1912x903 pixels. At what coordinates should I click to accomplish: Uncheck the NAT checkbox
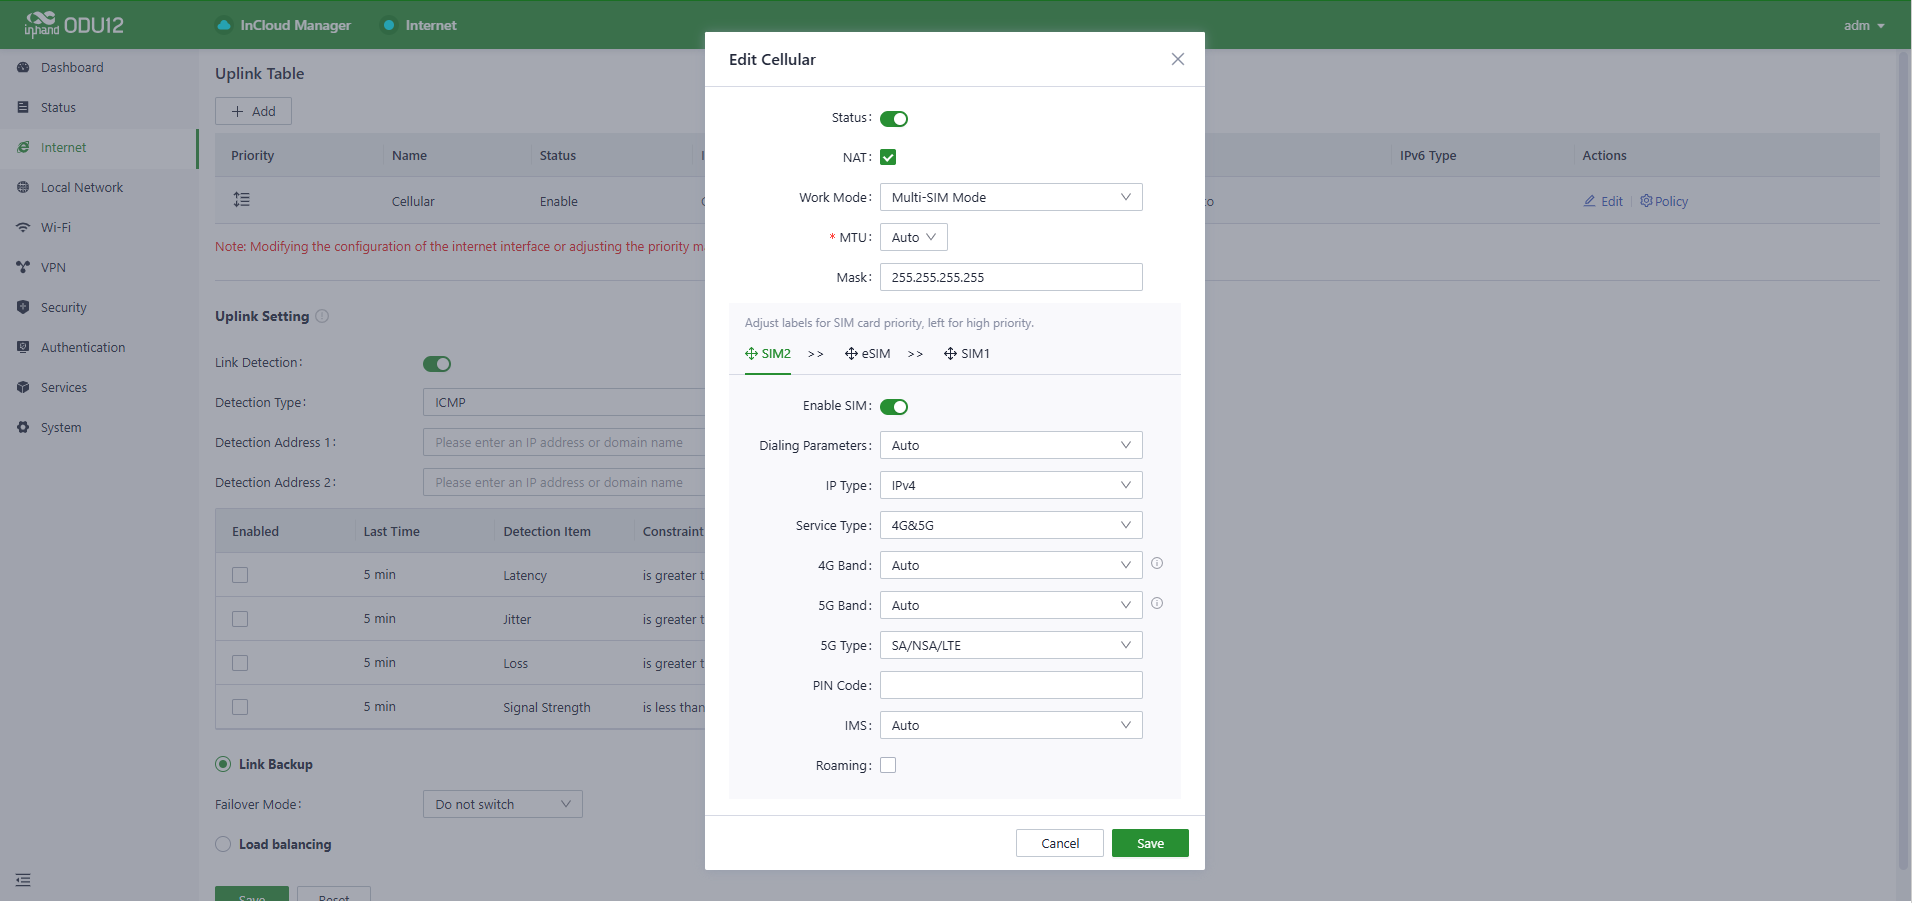point(888,157)
